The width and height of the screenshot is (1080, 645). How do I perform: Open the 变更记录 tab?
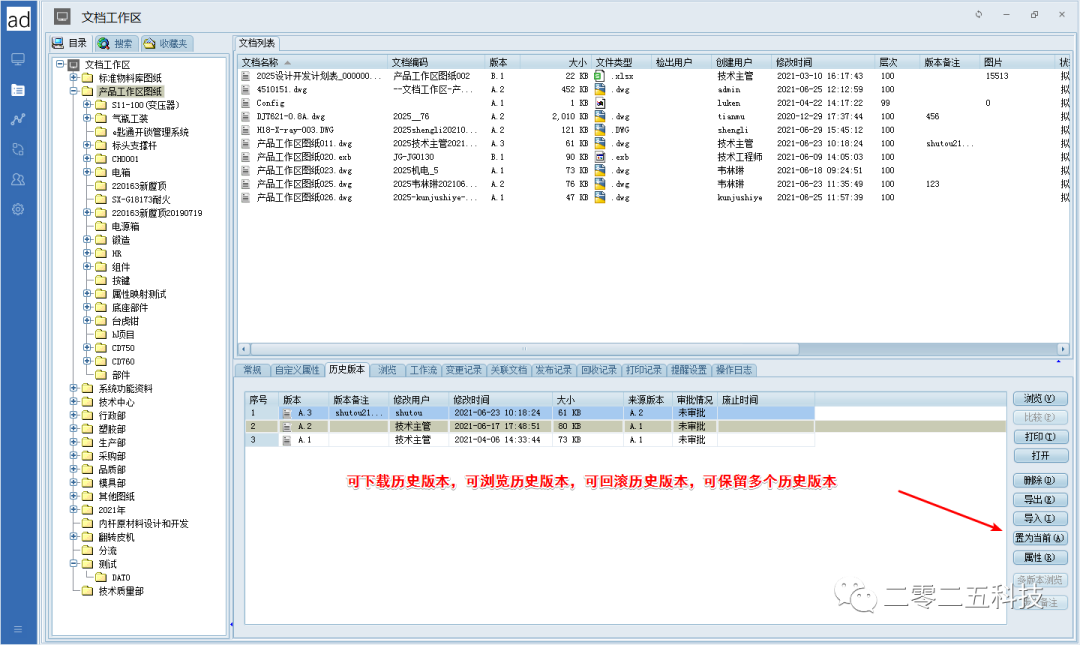(464, 370)
